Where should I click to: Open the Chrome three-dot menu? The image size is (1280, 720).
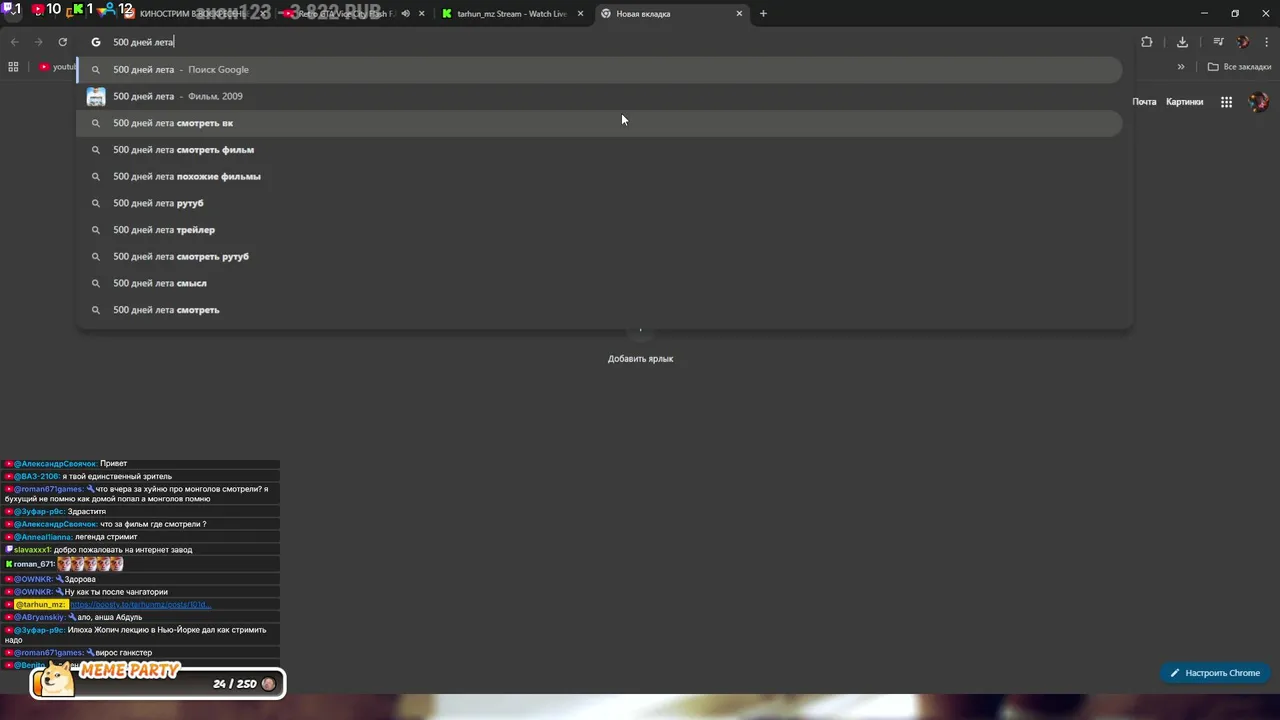(1267, 42)
